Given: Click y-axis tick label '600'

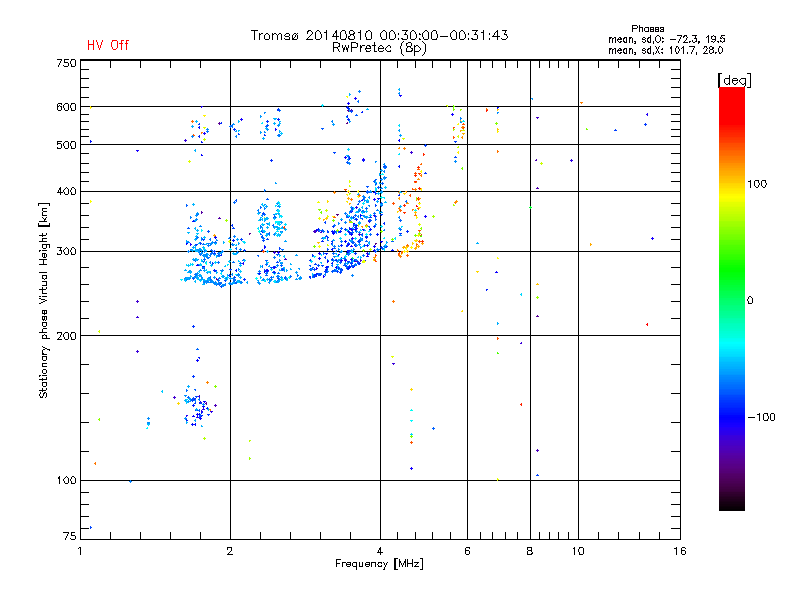Looking at the screenshot, I should click(x=66, y=107).
